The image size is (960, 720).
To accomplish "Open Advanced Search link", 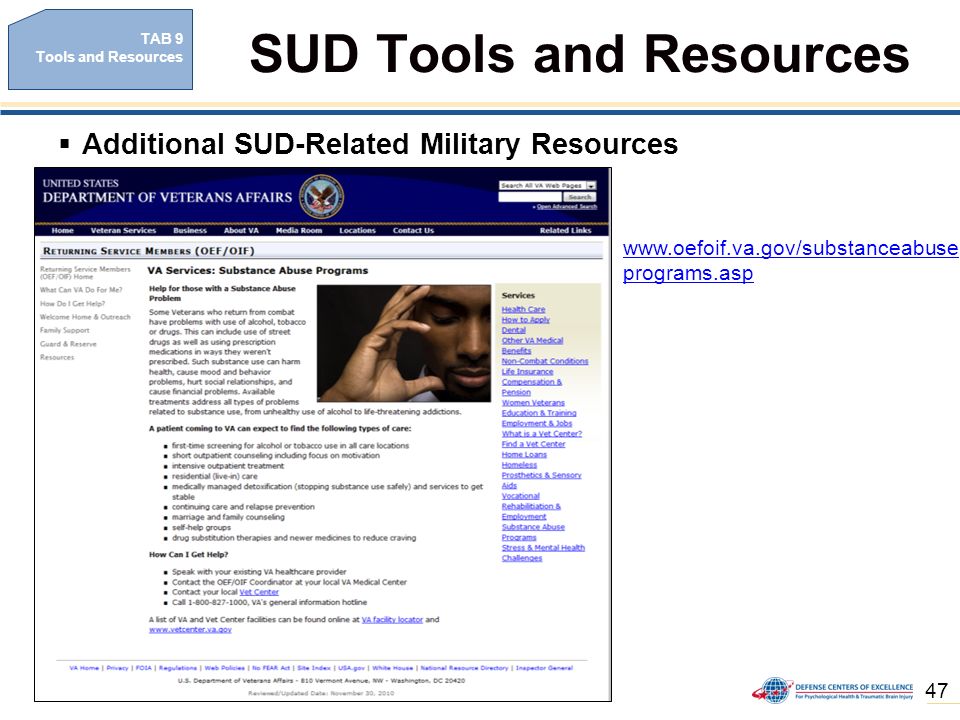I will [566, 207].
